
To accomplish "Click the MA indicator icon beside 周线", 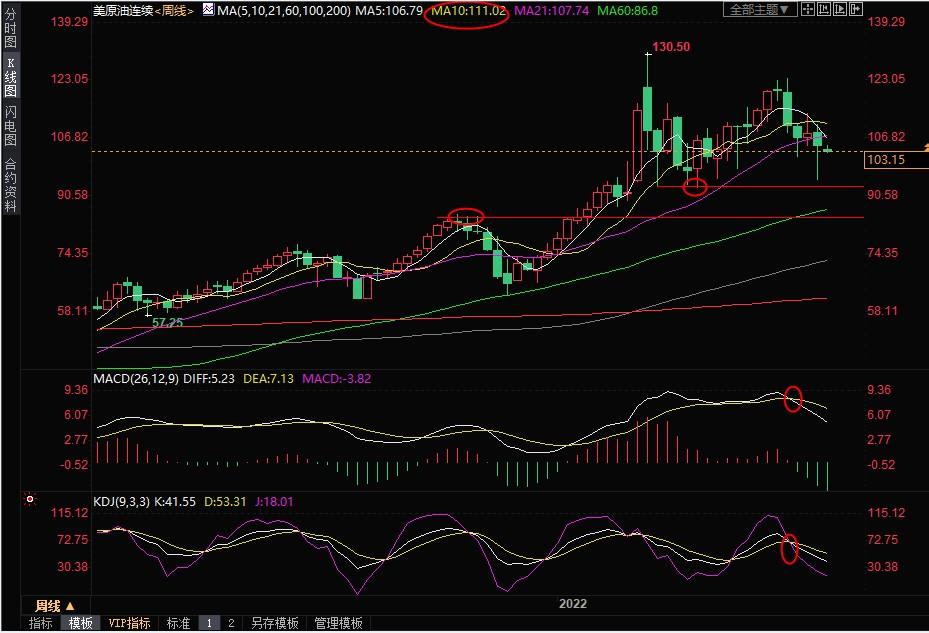I will point(208,9).
